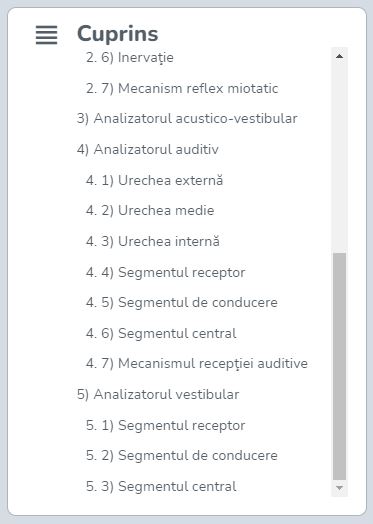Click the scrollbar down arrow

[x=339, y=488]
